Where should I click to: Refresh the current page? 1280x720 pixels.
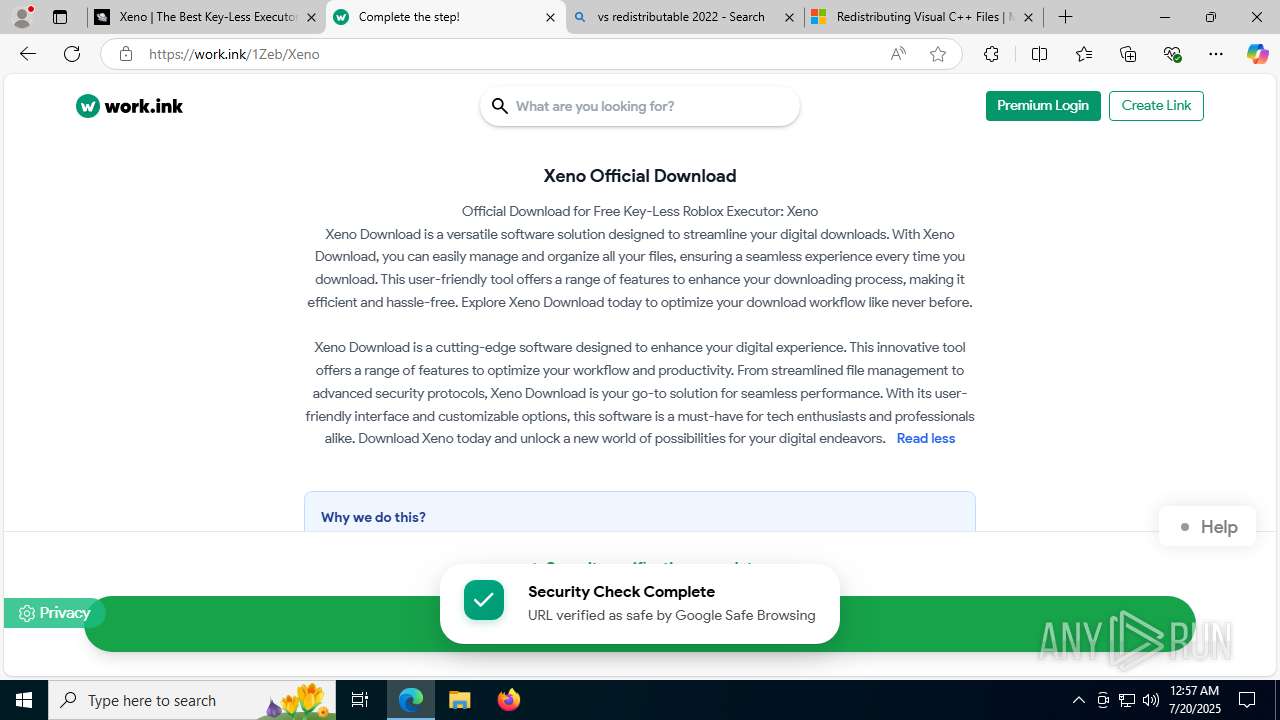point(72,54)
